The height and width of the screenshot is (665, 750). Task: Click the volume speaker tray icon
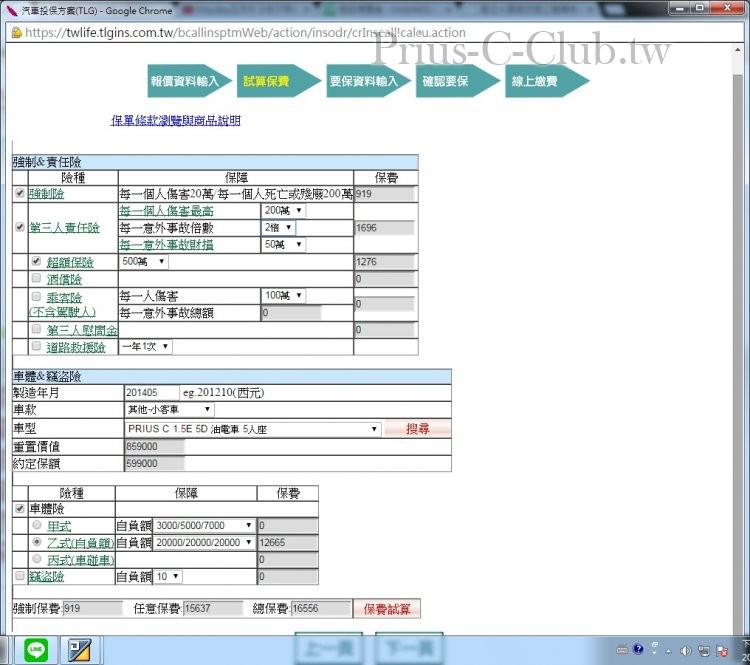point(685,650)
